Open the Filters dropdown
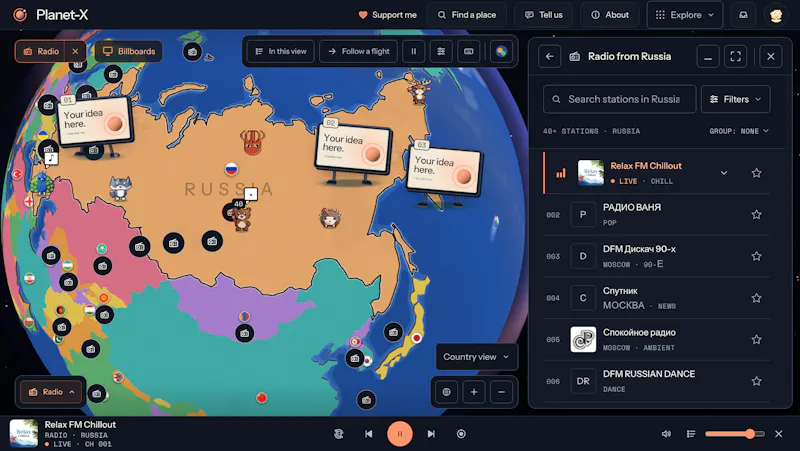This screenshot has height=451, width=800. point(736,99)
